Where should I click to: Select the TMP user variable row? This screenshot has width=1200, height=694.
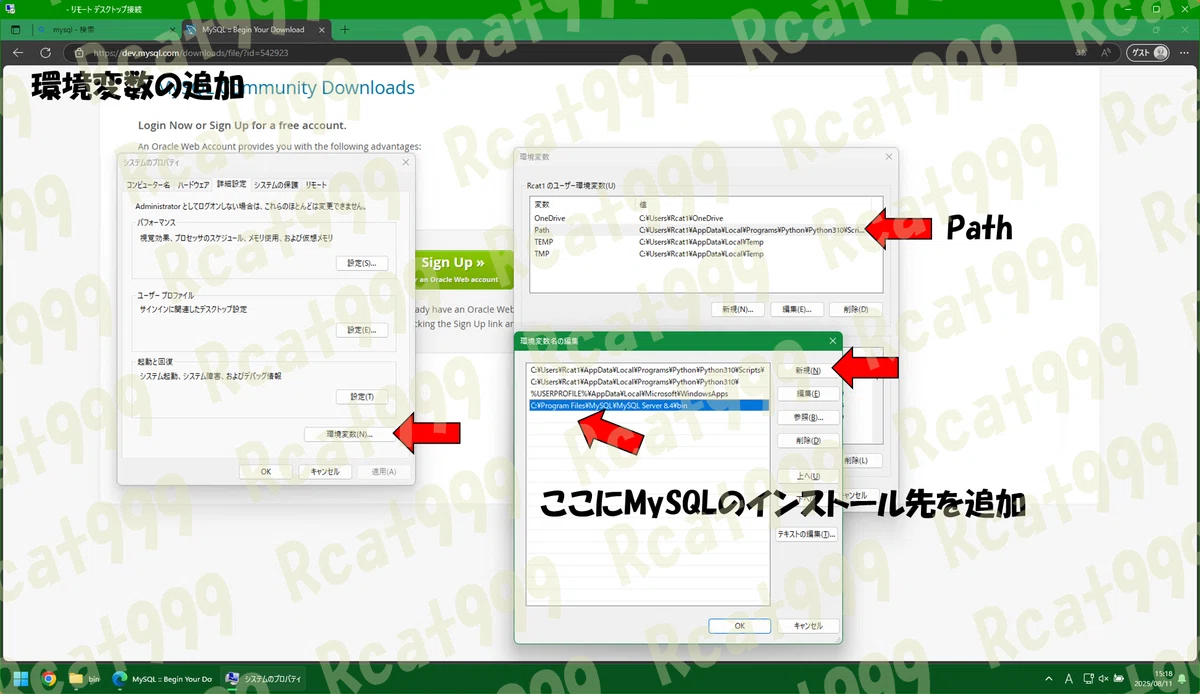(706, 254)
